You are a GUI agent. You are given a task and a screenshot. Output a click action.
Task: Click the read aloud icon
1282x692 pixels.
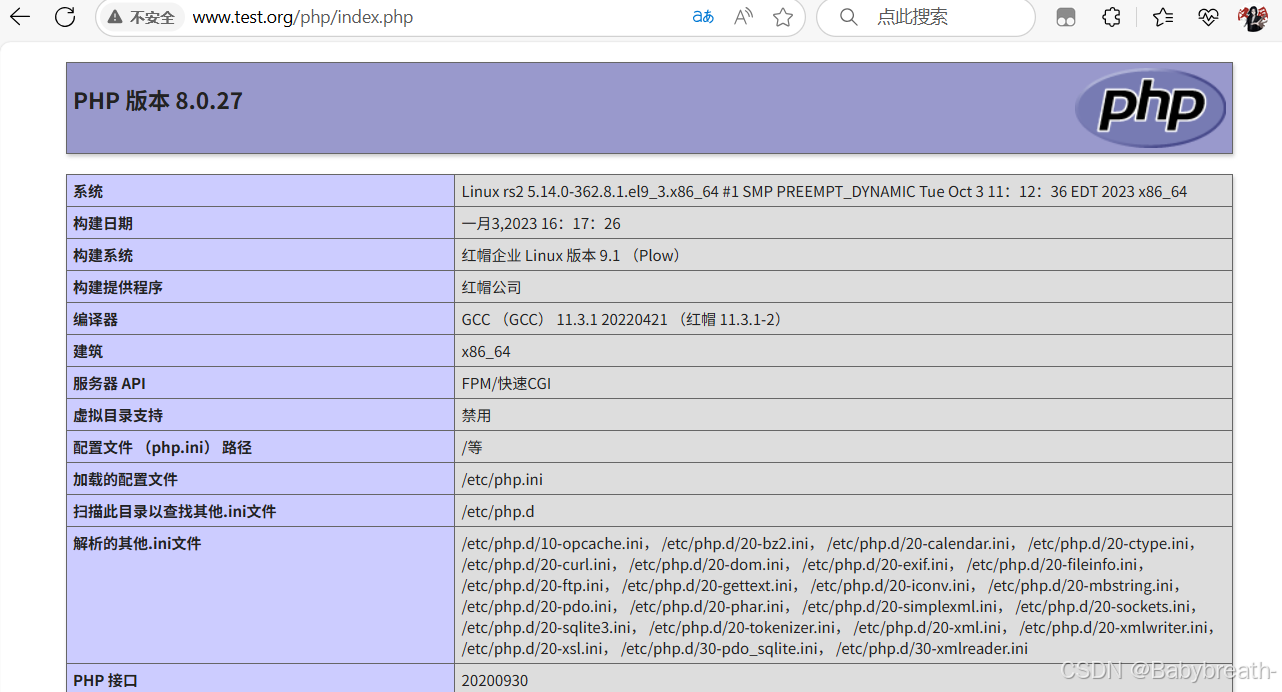click(743, 17)
